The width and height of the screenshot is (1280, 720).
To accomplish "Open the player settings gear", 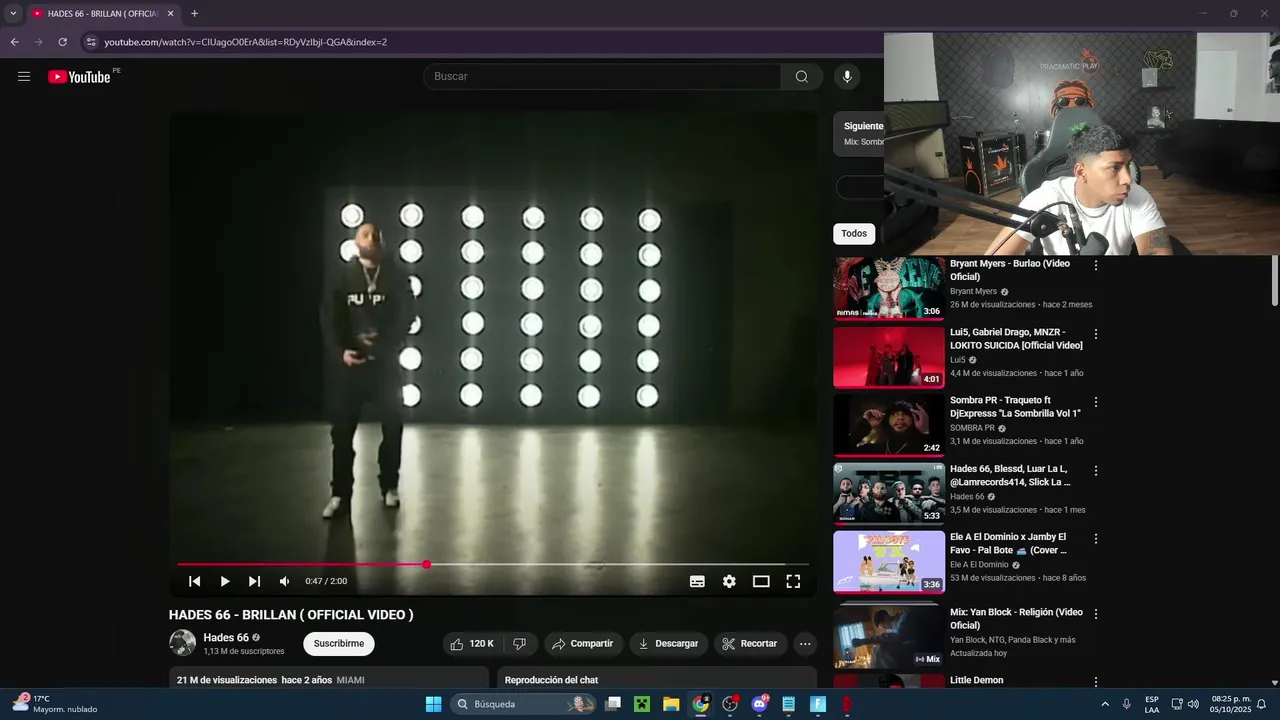I will (729, 581).
